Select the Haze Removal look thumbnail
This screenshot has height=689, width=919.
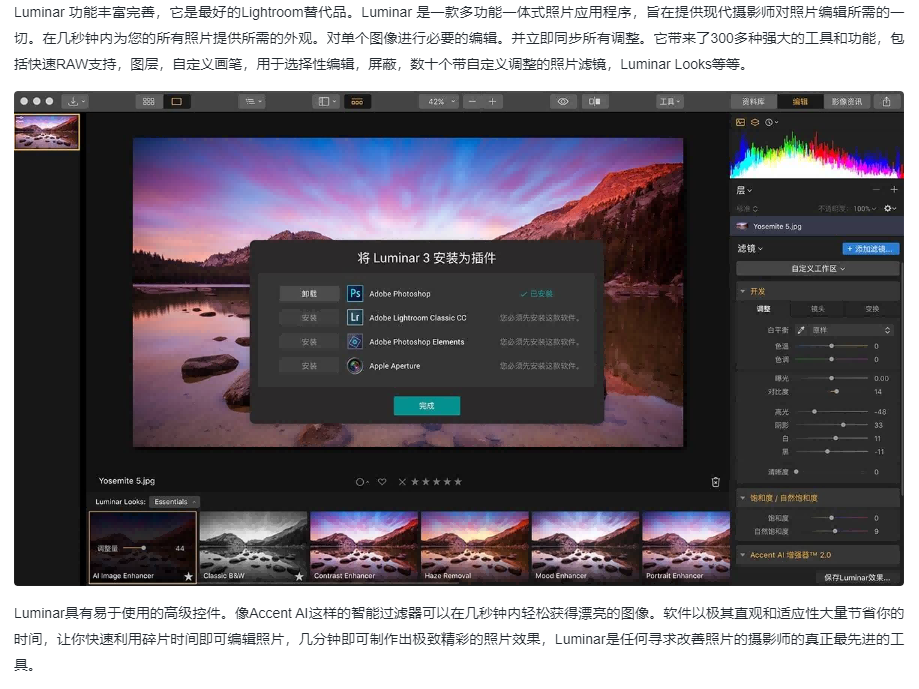pyautogui.click(x=475, y=547)
